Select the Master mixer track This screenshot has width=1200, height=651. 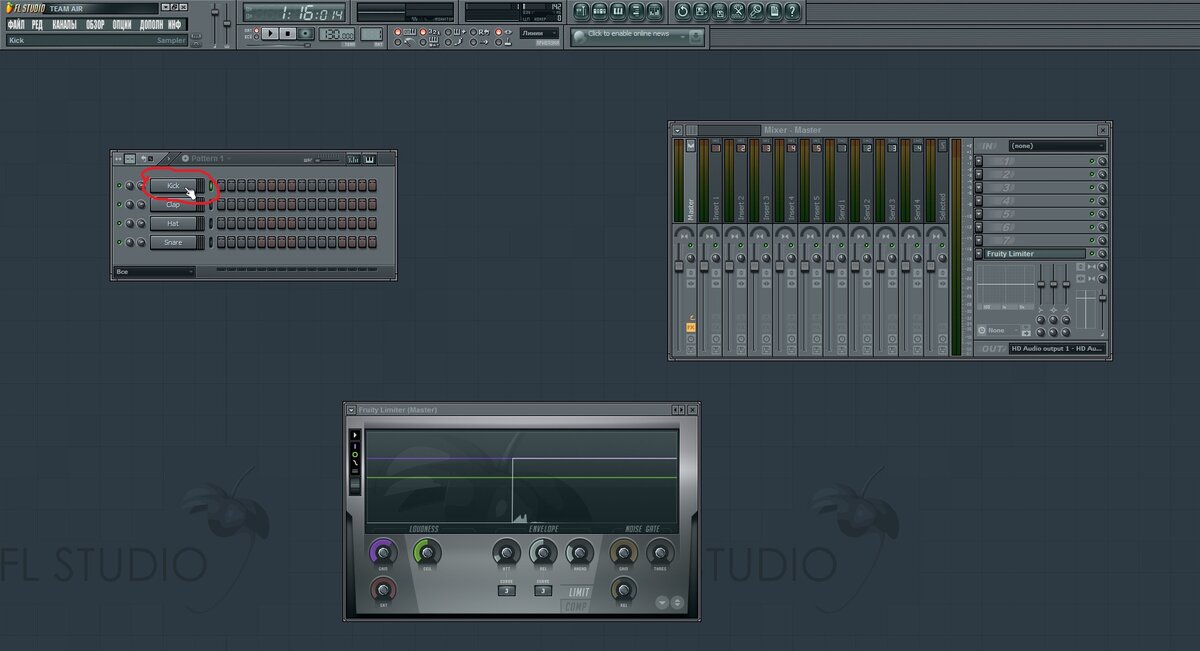690,180
